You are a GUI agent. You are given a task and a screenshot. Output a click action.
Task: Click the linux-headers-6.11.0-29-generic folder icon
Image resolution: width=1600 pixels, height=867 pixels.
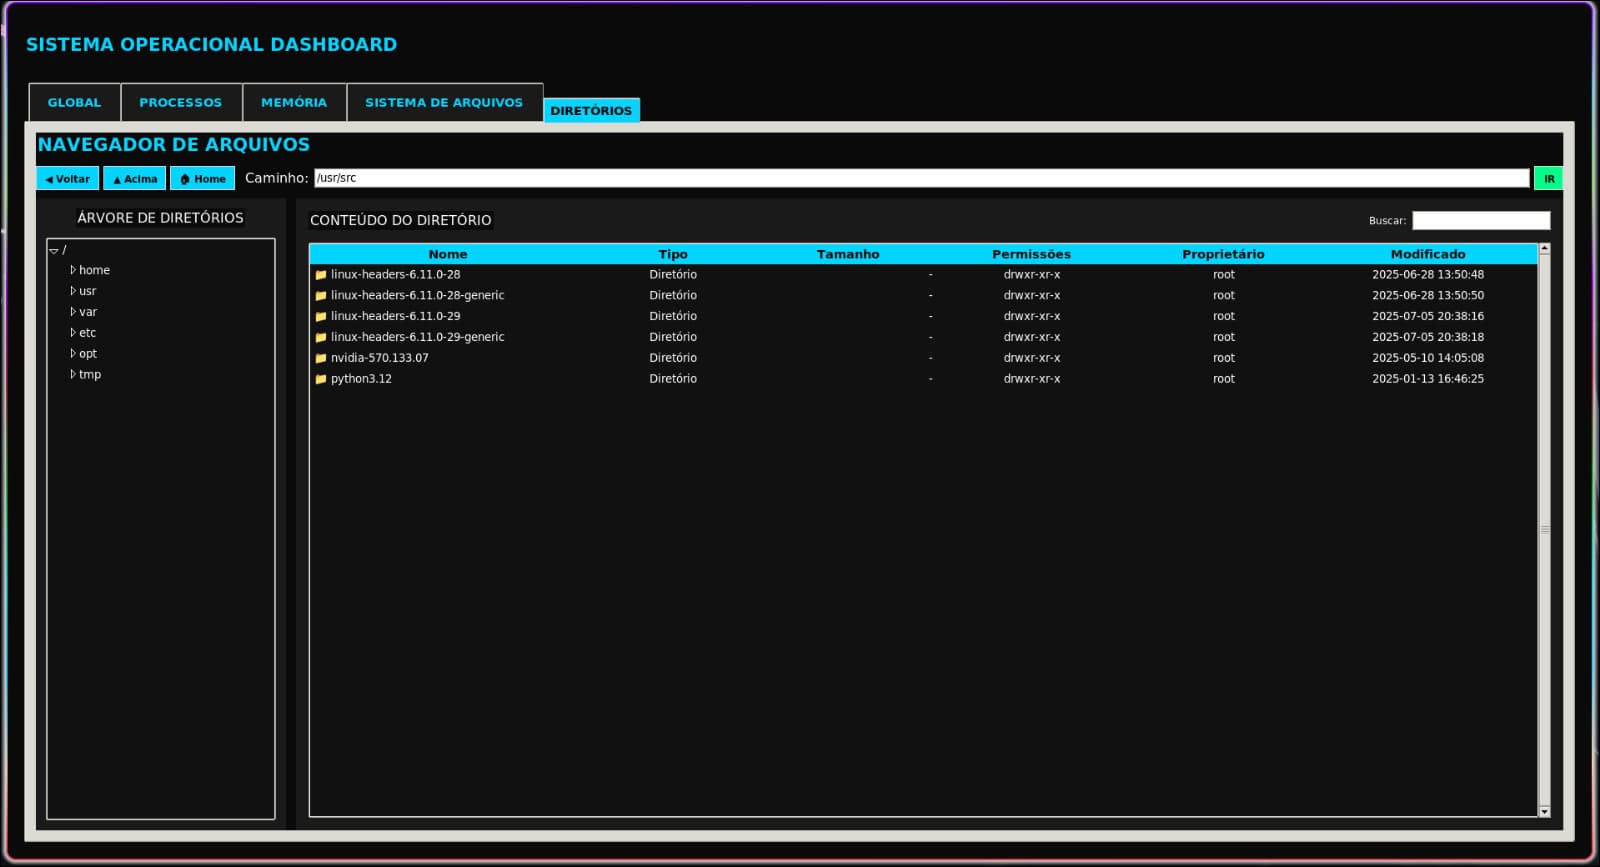point(321,338)
